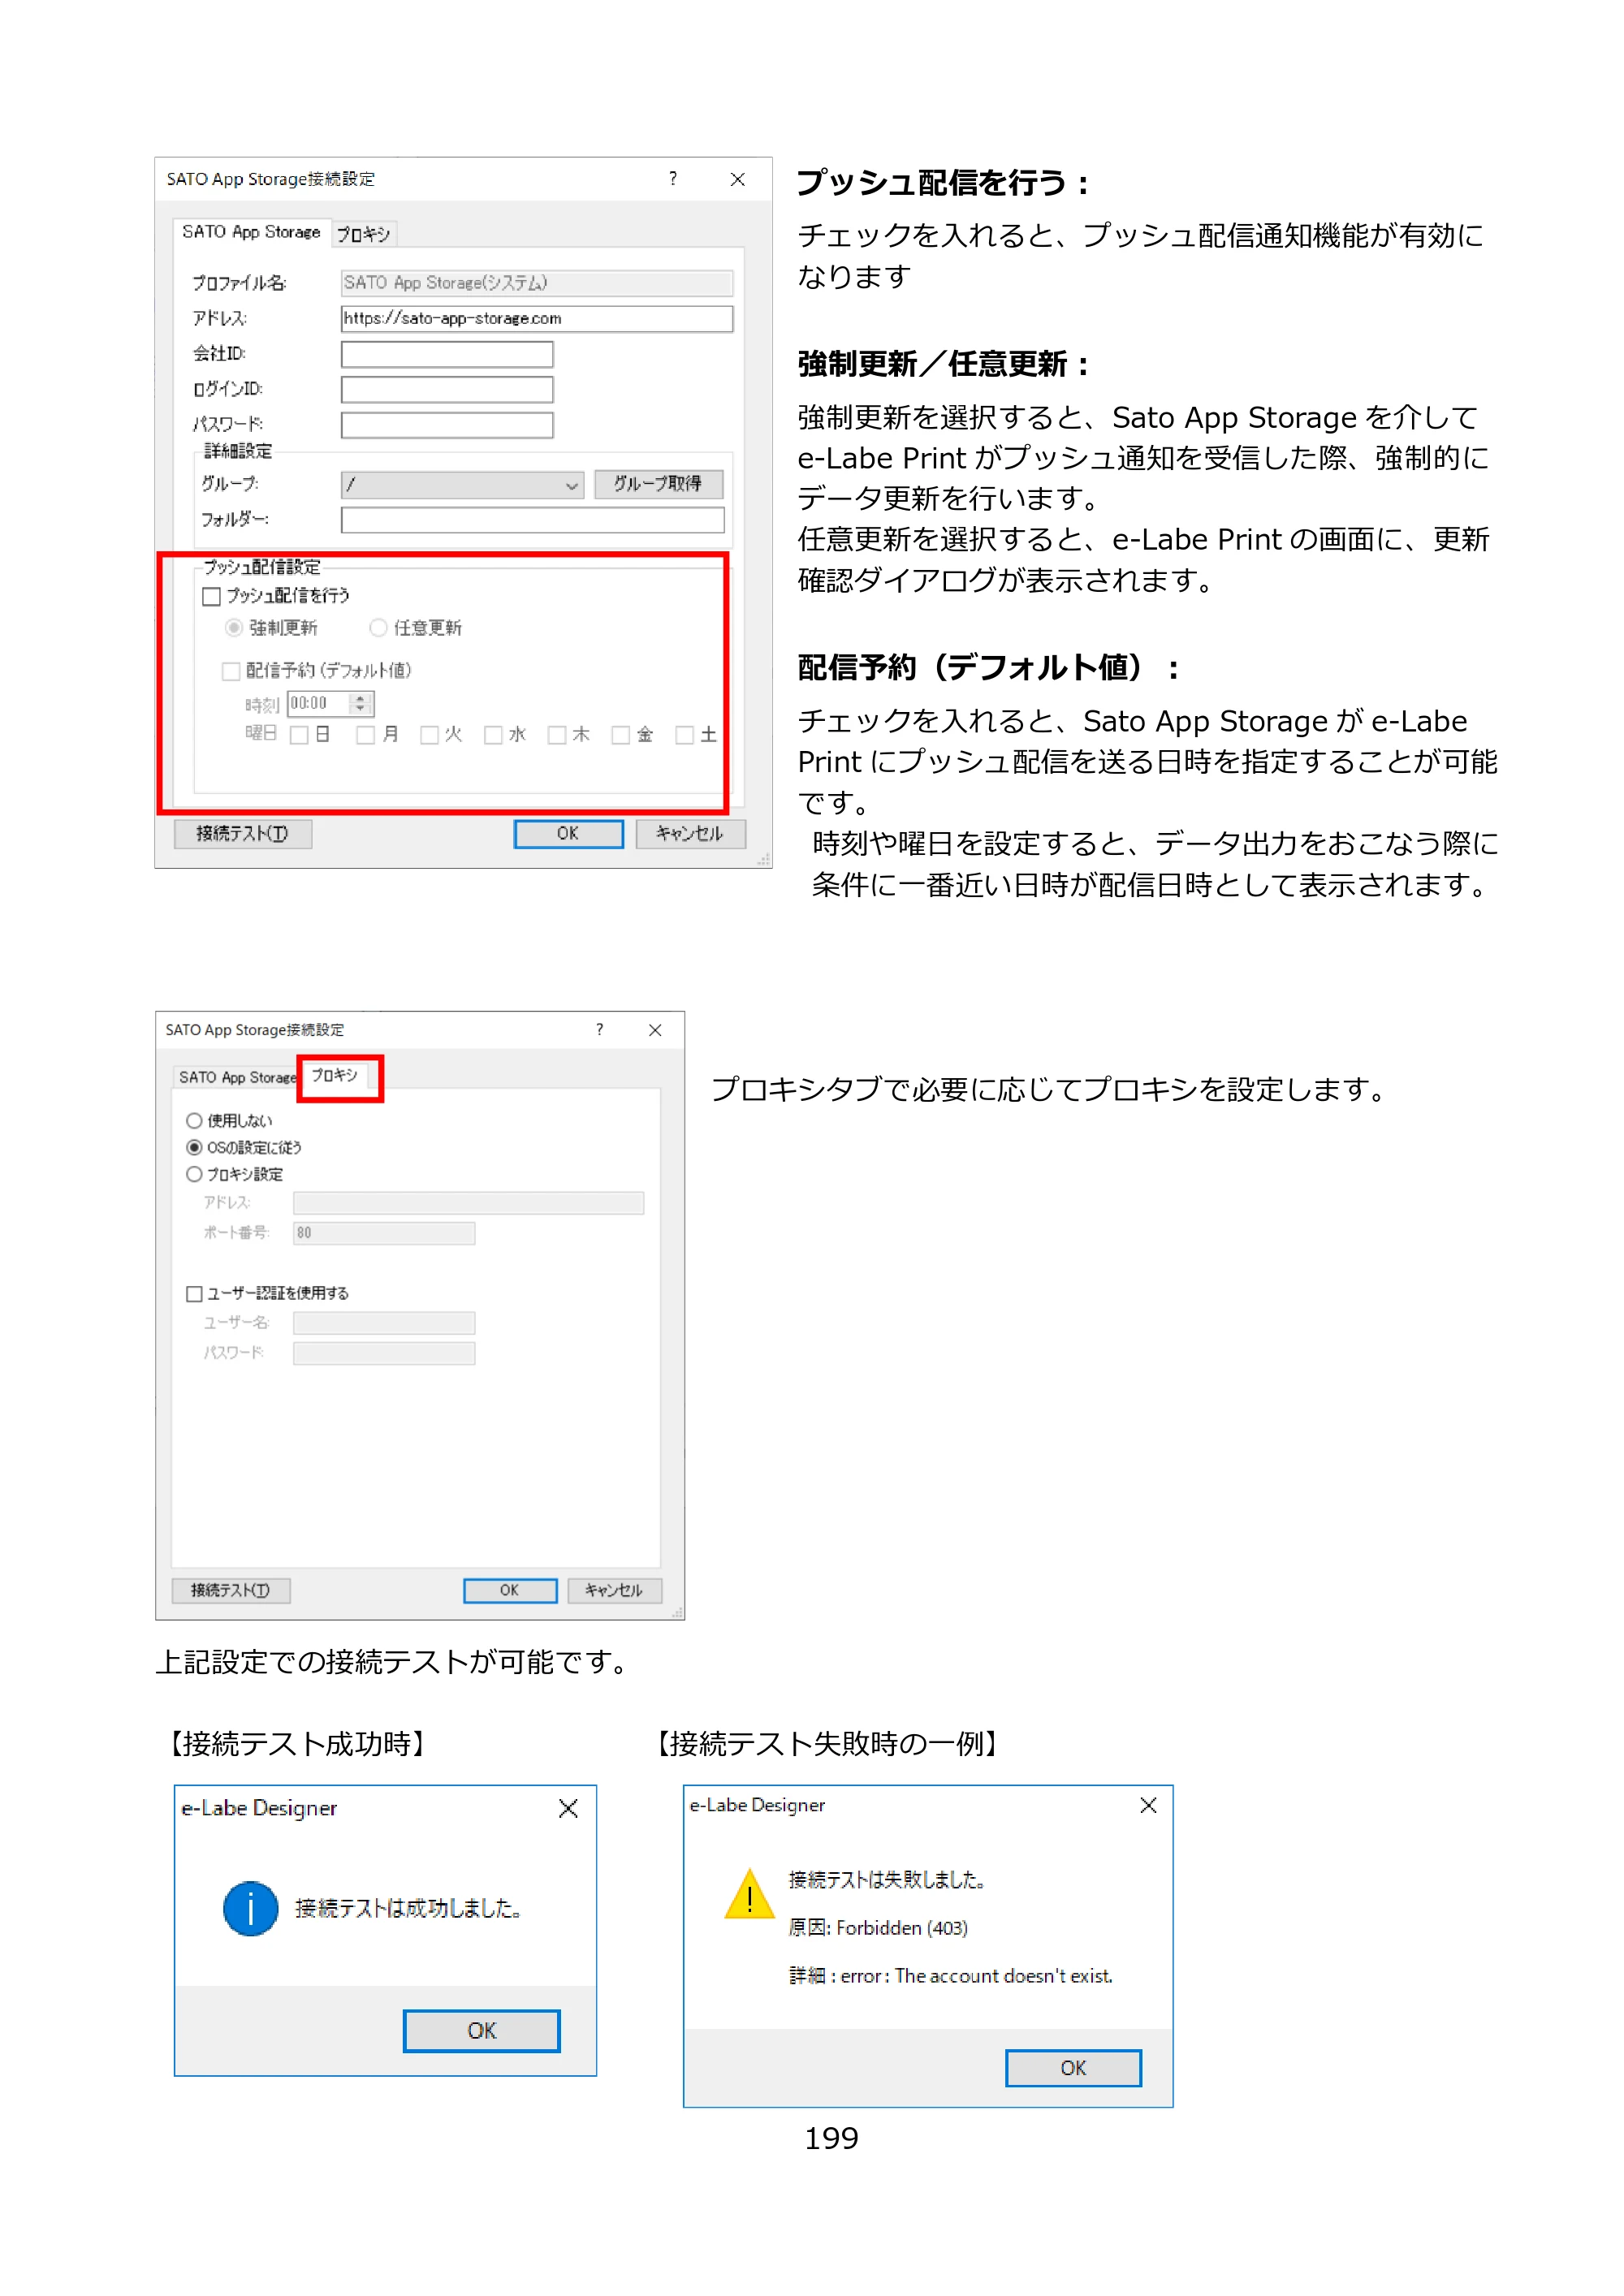Click the proxy アドレス field

click(x=468, y=1203)
